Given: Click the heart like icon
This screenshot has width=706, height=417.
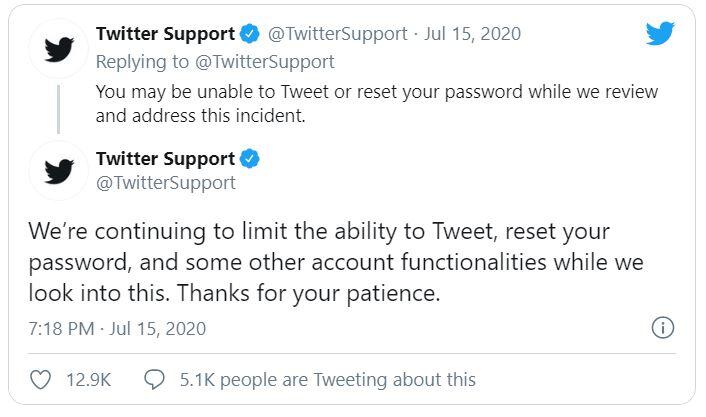Looking at the screenshot, I should pyautogui.click(x=41, y=380).
